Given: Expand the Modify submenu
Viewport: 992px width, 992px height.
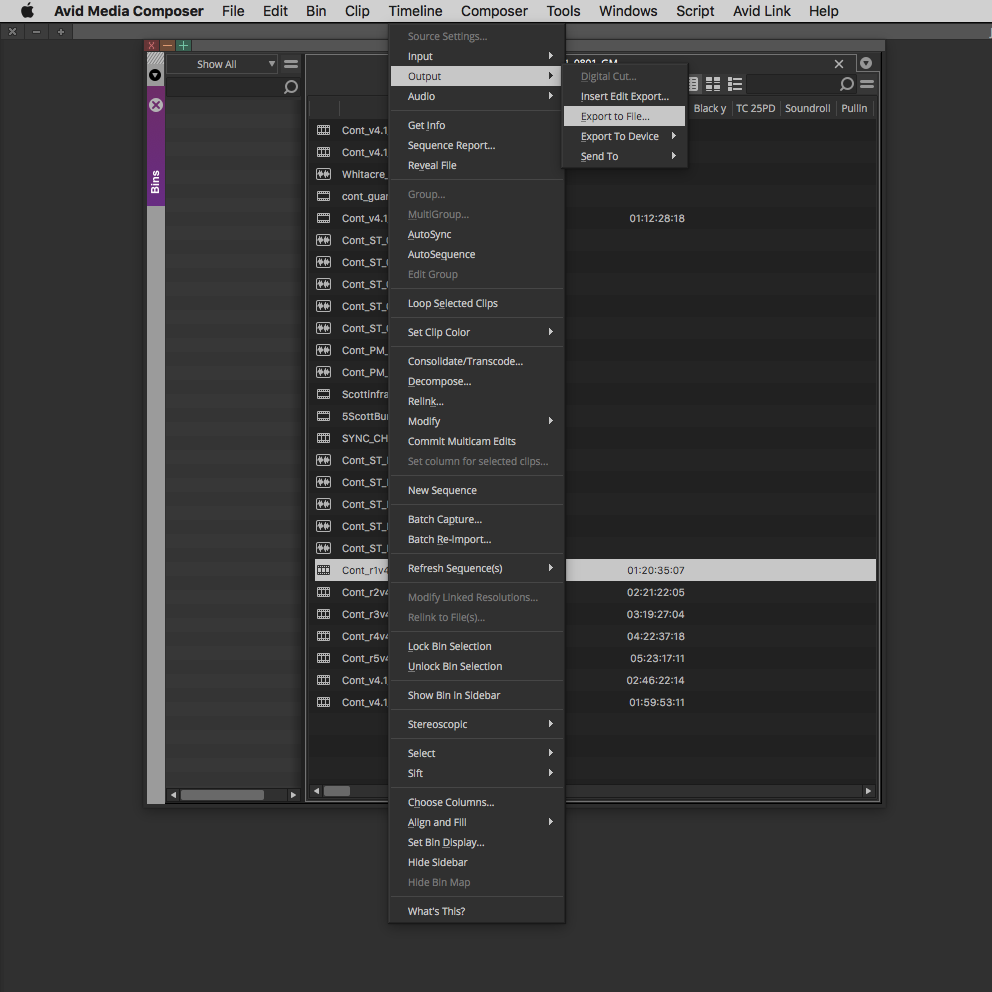Looking at the screenshot, I should pos(477,421).
